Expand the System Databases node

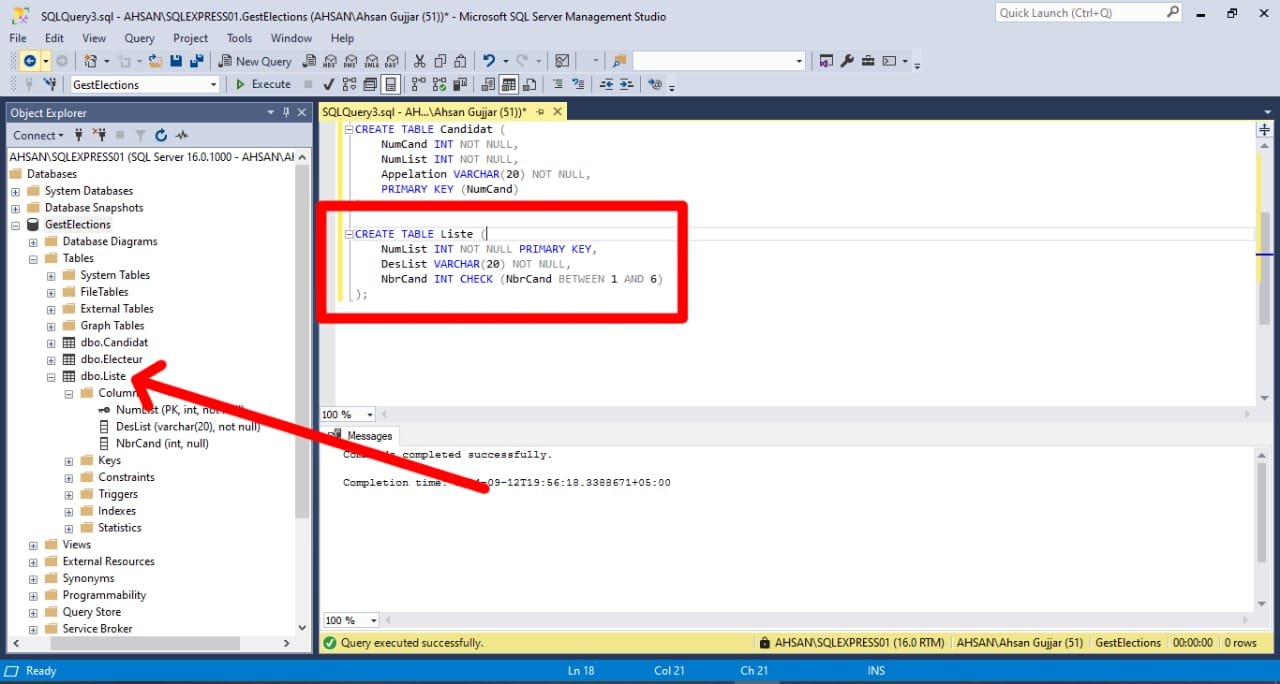(x=15, y=191)
